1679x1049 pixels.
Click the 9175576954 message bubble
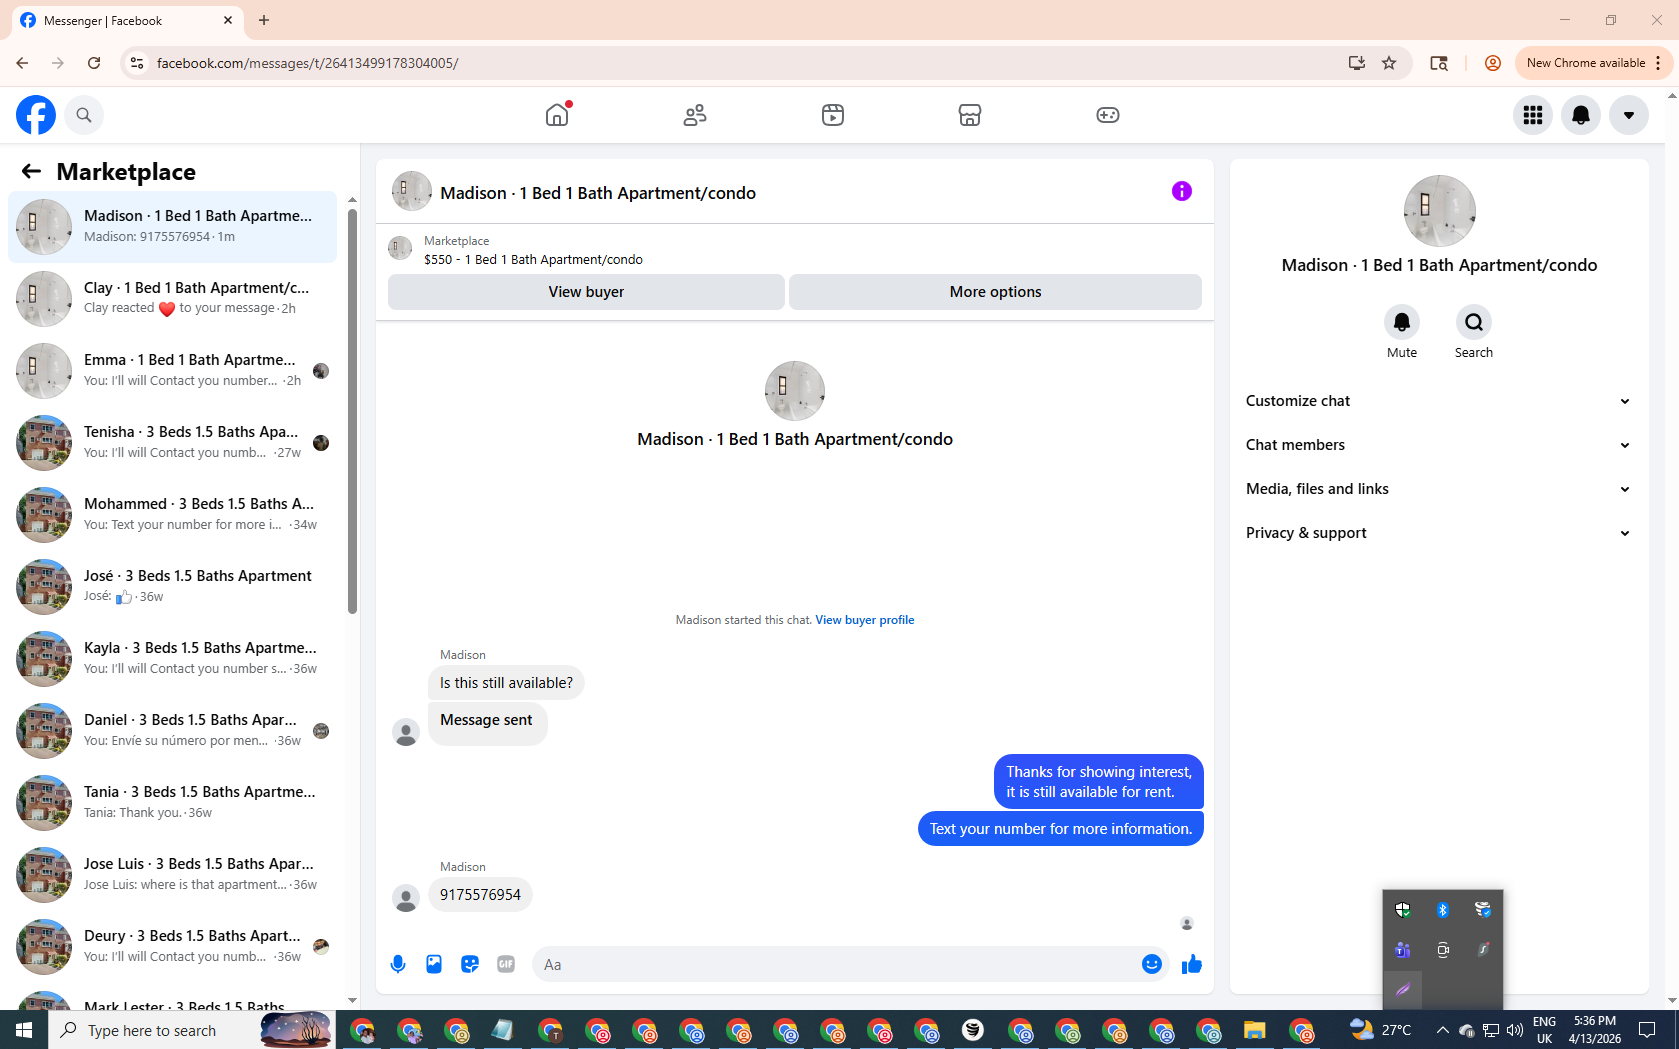point(480,895)
